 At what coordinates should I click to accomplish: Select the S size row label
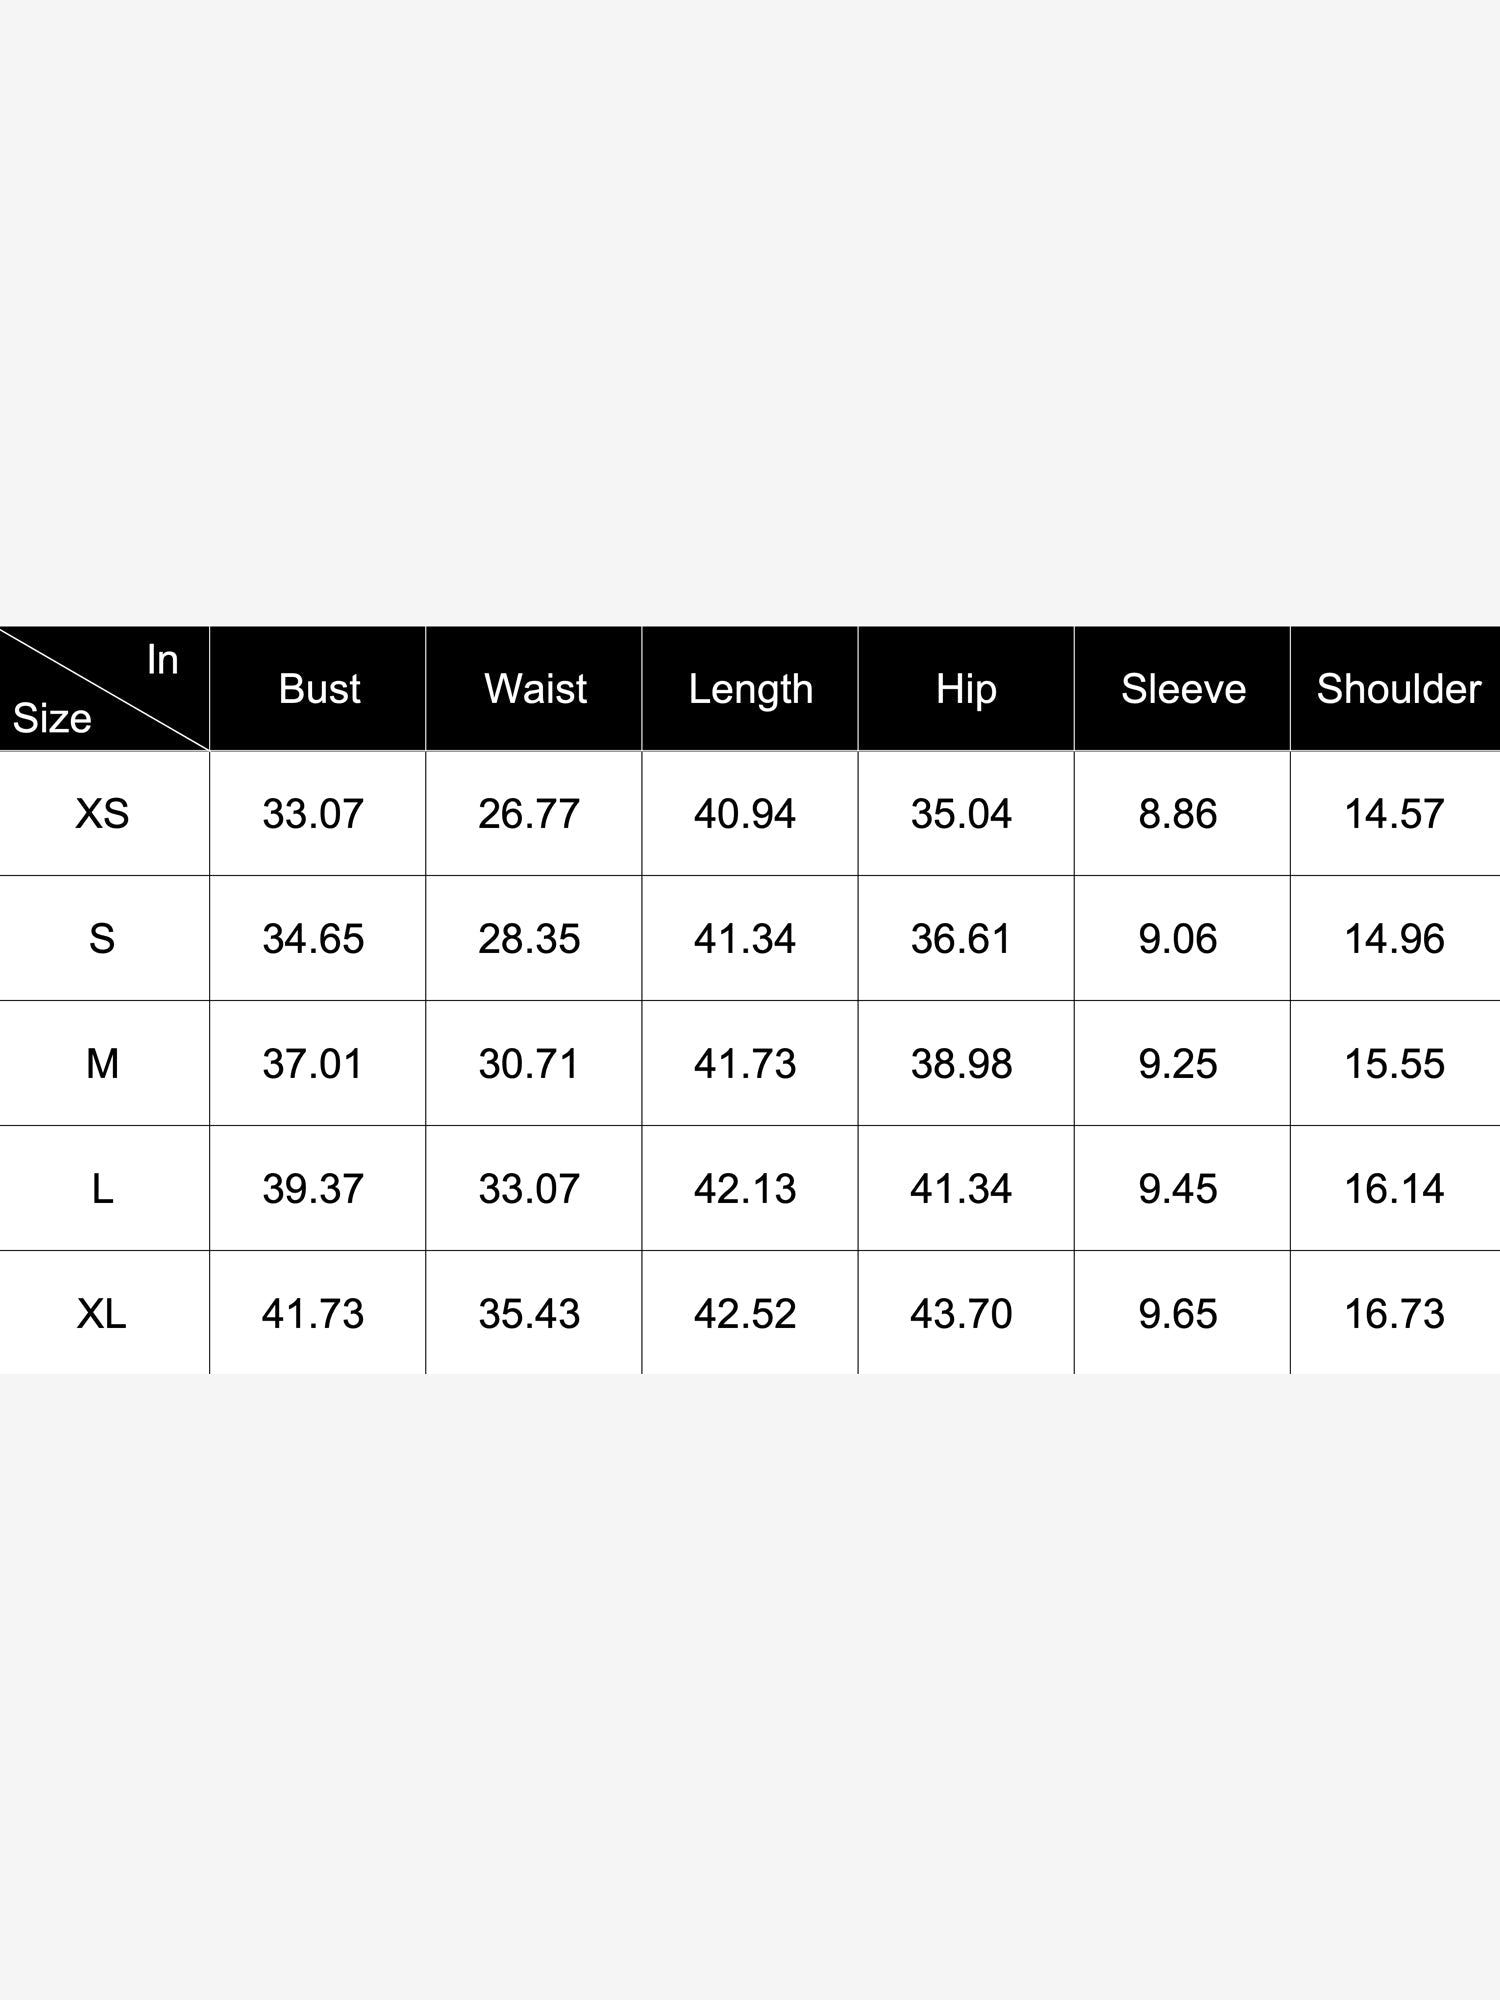click(102, 939)
